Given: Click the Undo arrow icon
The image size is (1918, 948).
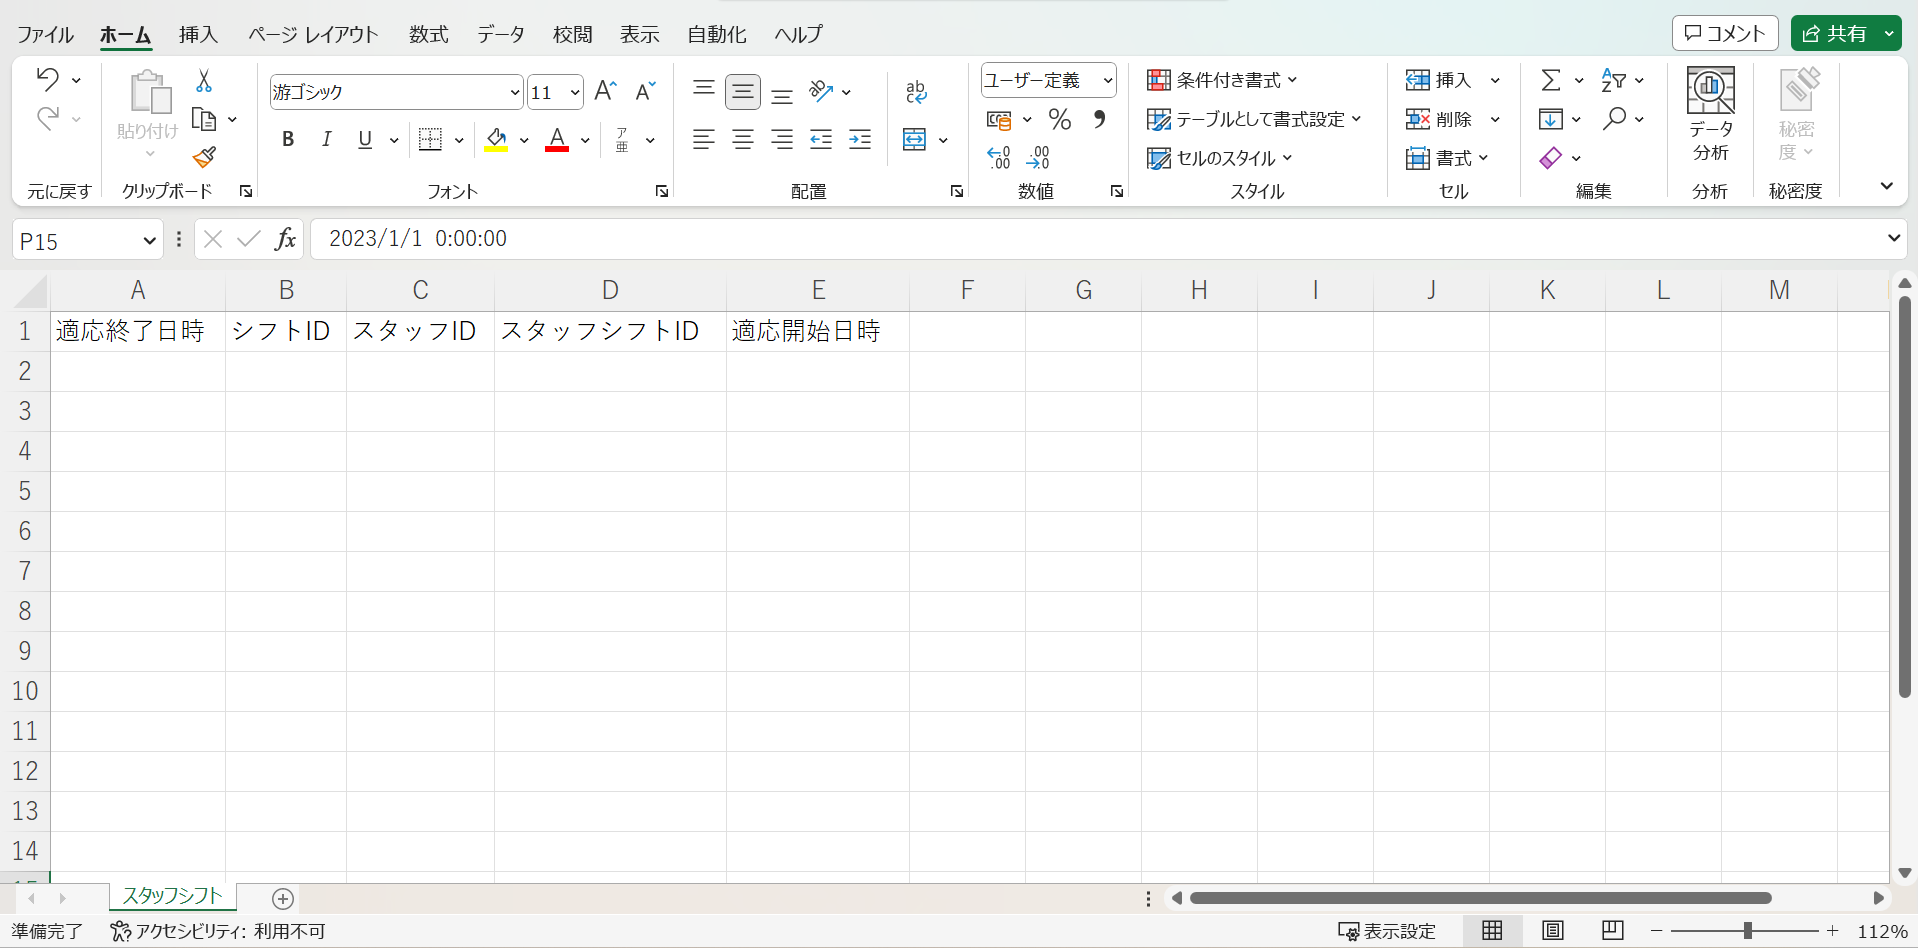Looking at the screenshot, I should tap(47, 79).
